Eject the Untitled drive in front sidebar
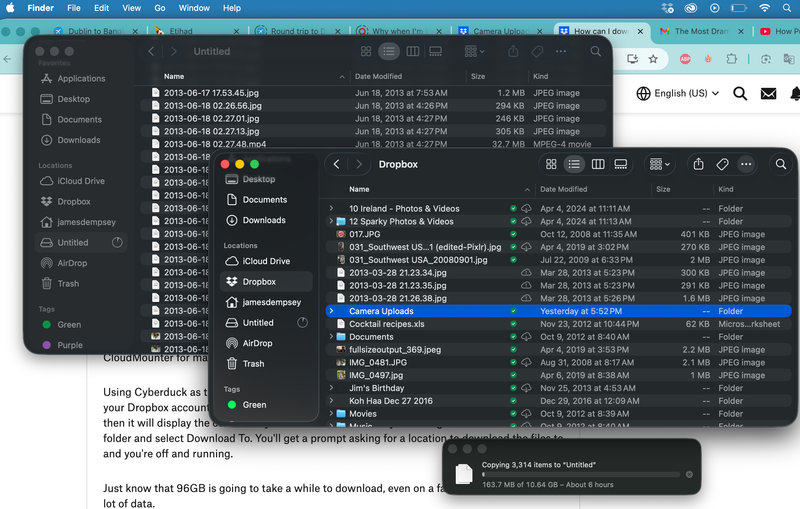Image resolution: width=800 pixels, height=509 pixels. (303, 323)
